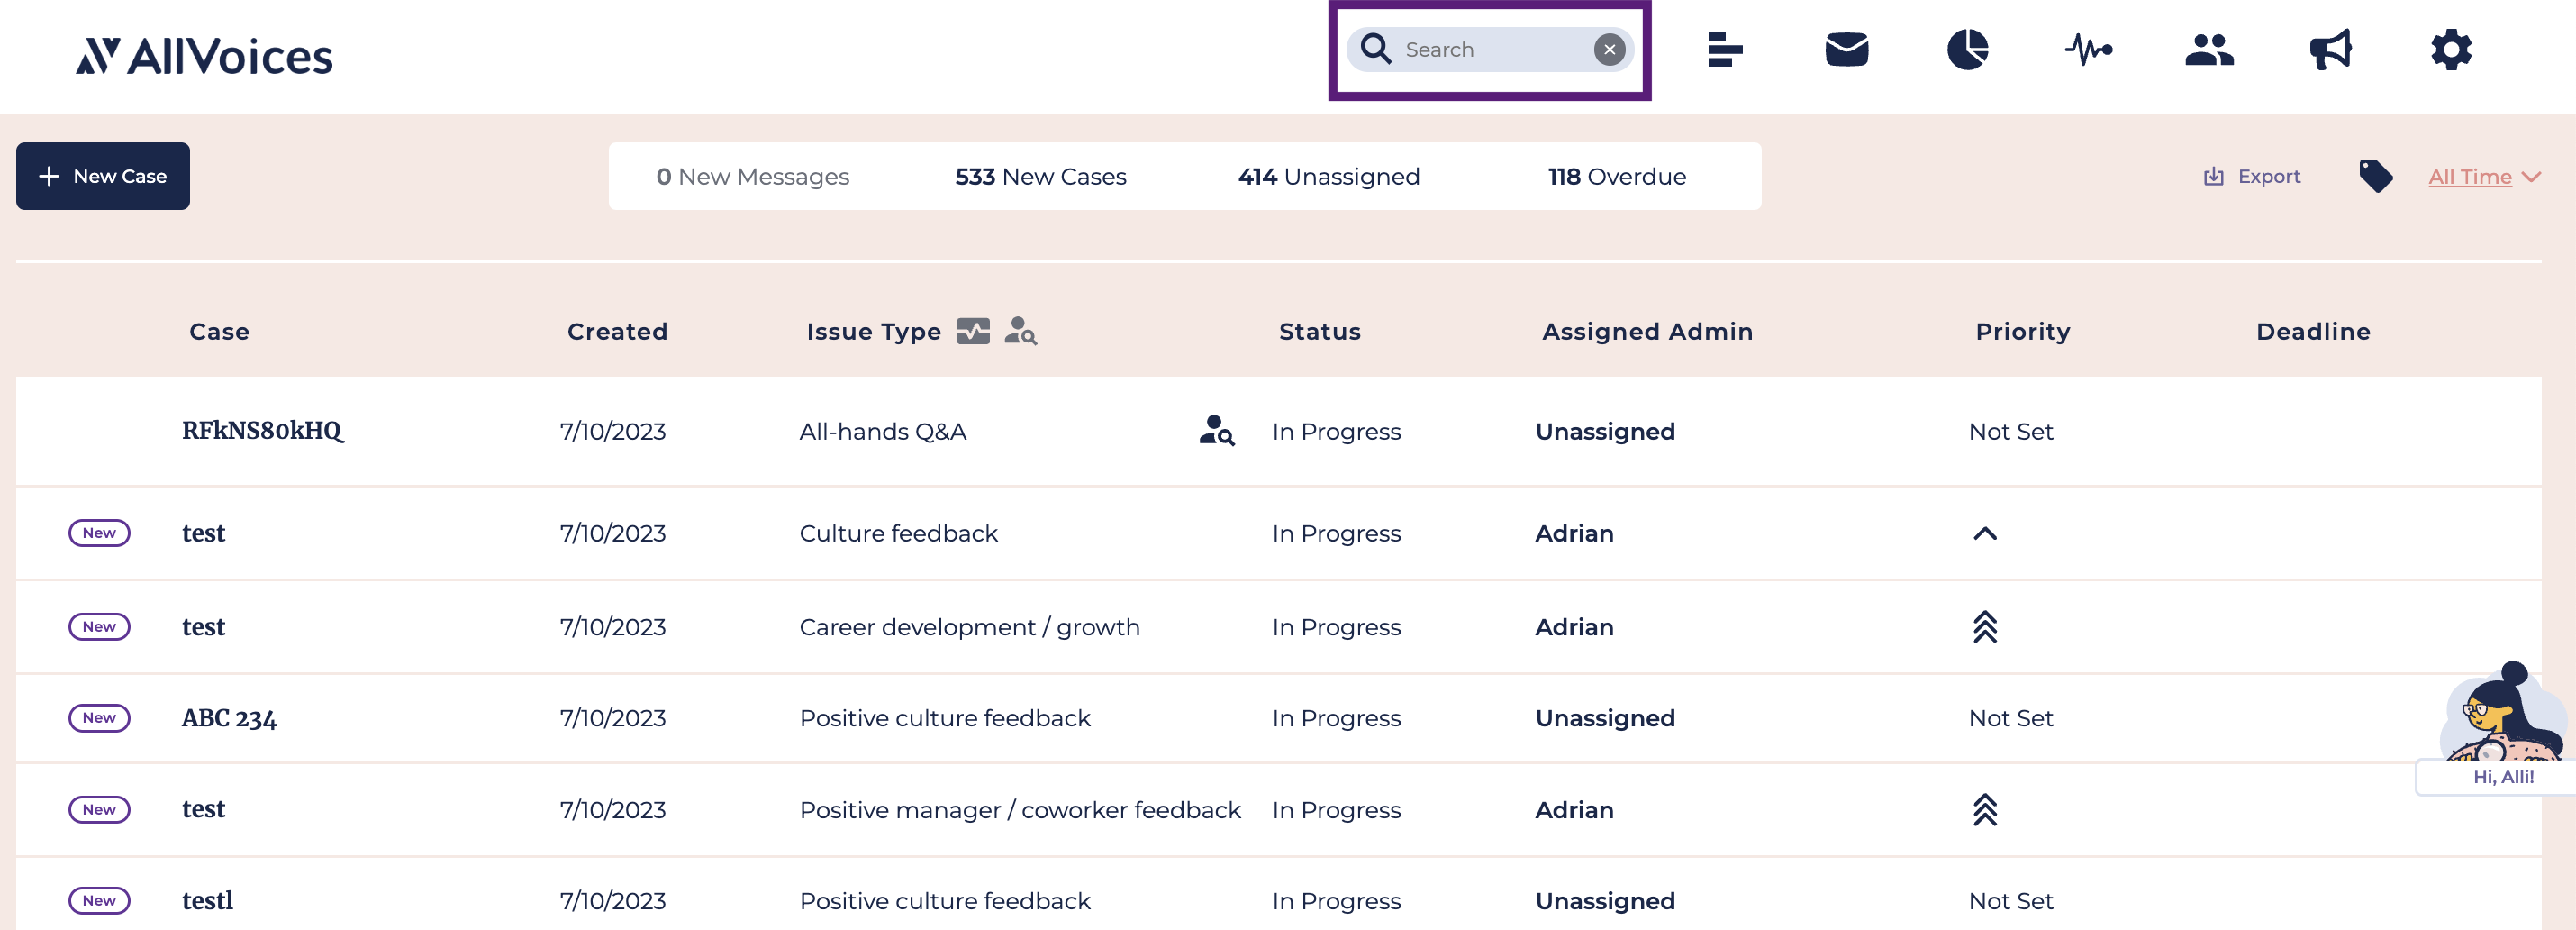Click single-chevron priority in Culture feedback row

click(x=1985, y=533)
